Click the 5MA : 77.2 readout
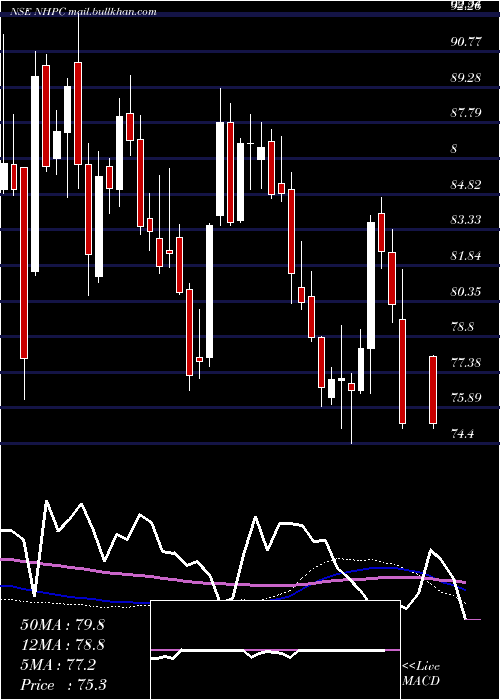 58,665
